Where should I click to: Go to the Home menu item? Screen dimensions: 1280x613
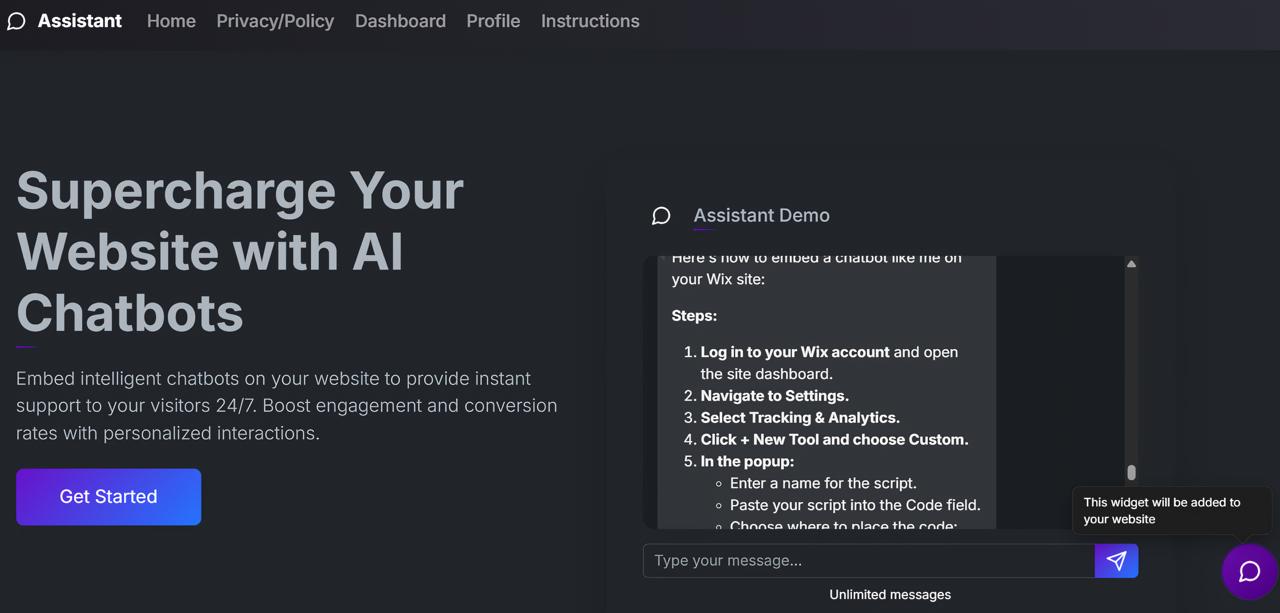coord(171,21)
